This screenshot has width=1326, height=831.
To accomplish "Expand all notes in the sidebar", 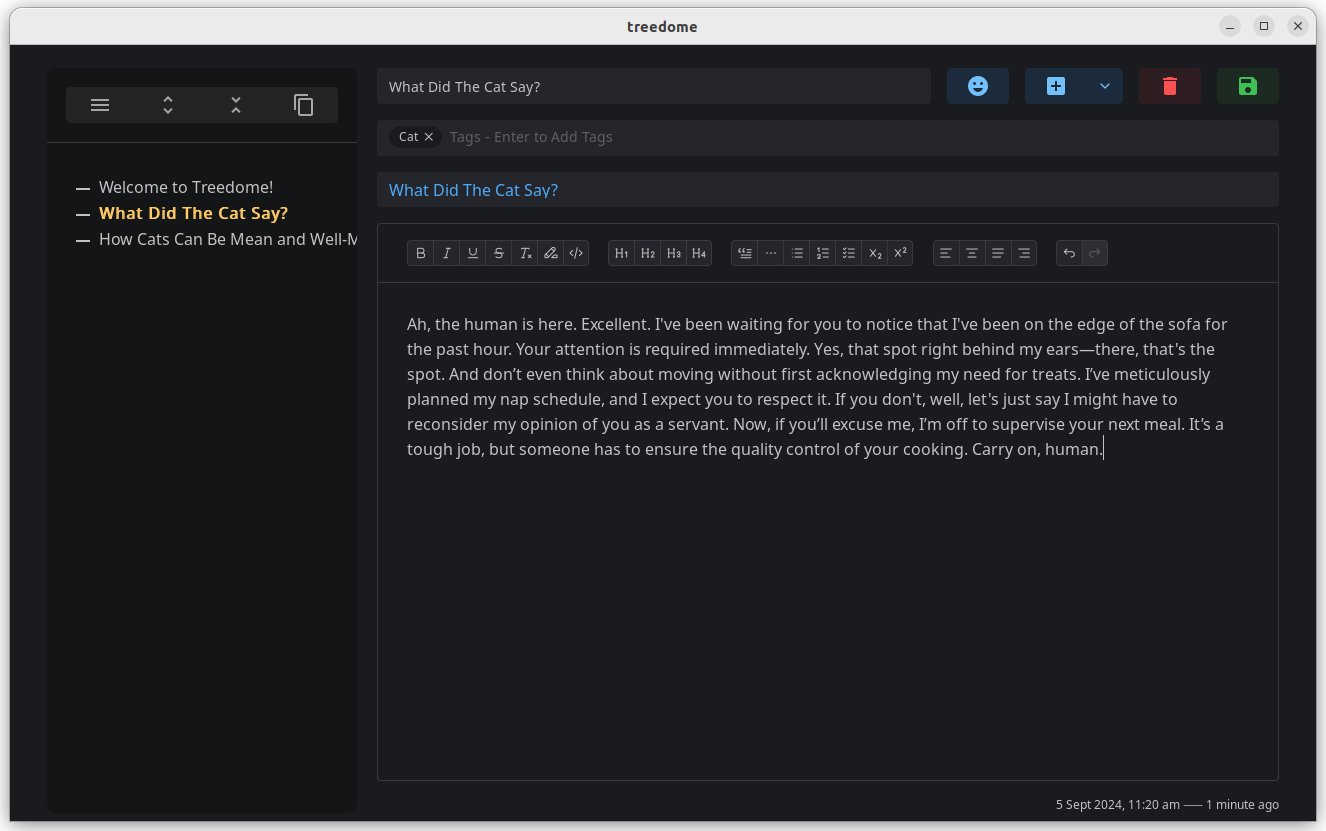I will click(167, 104).
